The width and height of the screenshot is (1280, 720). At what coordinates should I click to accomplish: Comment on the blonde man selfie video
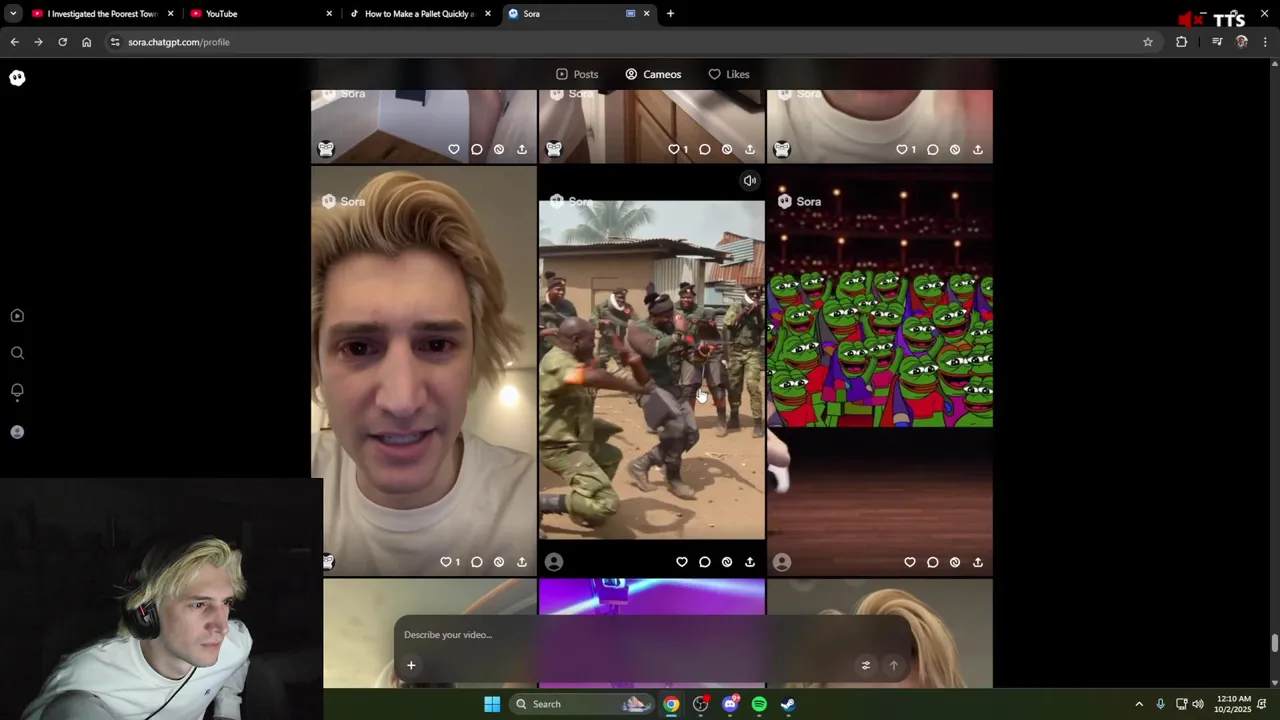[477, 562]
